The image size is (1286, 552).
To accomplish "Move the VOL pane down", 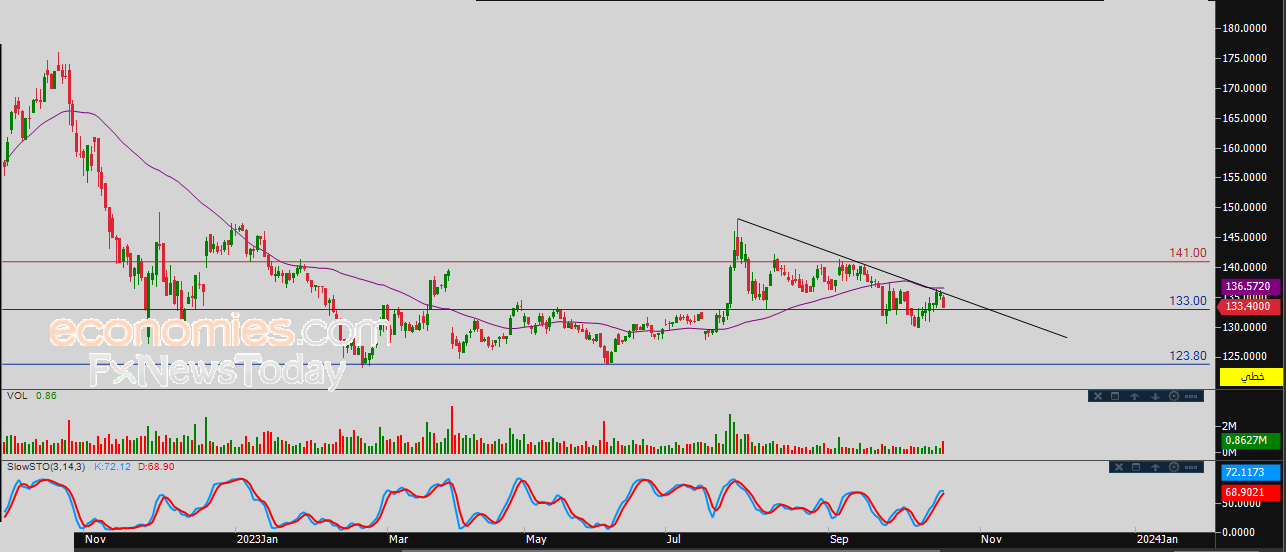I will [1155, 397].
